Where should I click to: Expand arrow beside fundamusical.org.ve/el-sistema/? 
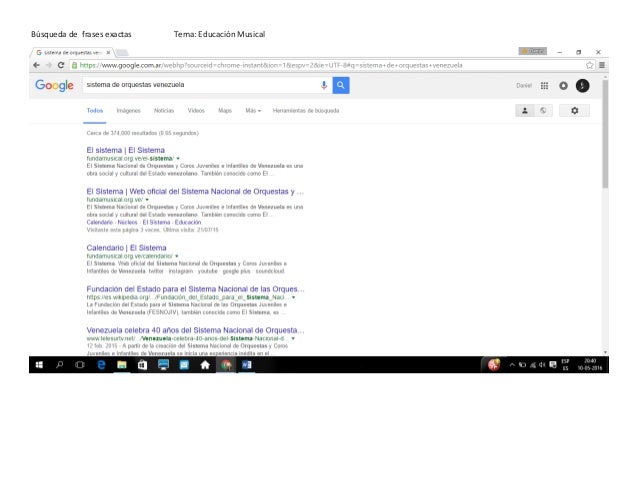click(178, 159)
